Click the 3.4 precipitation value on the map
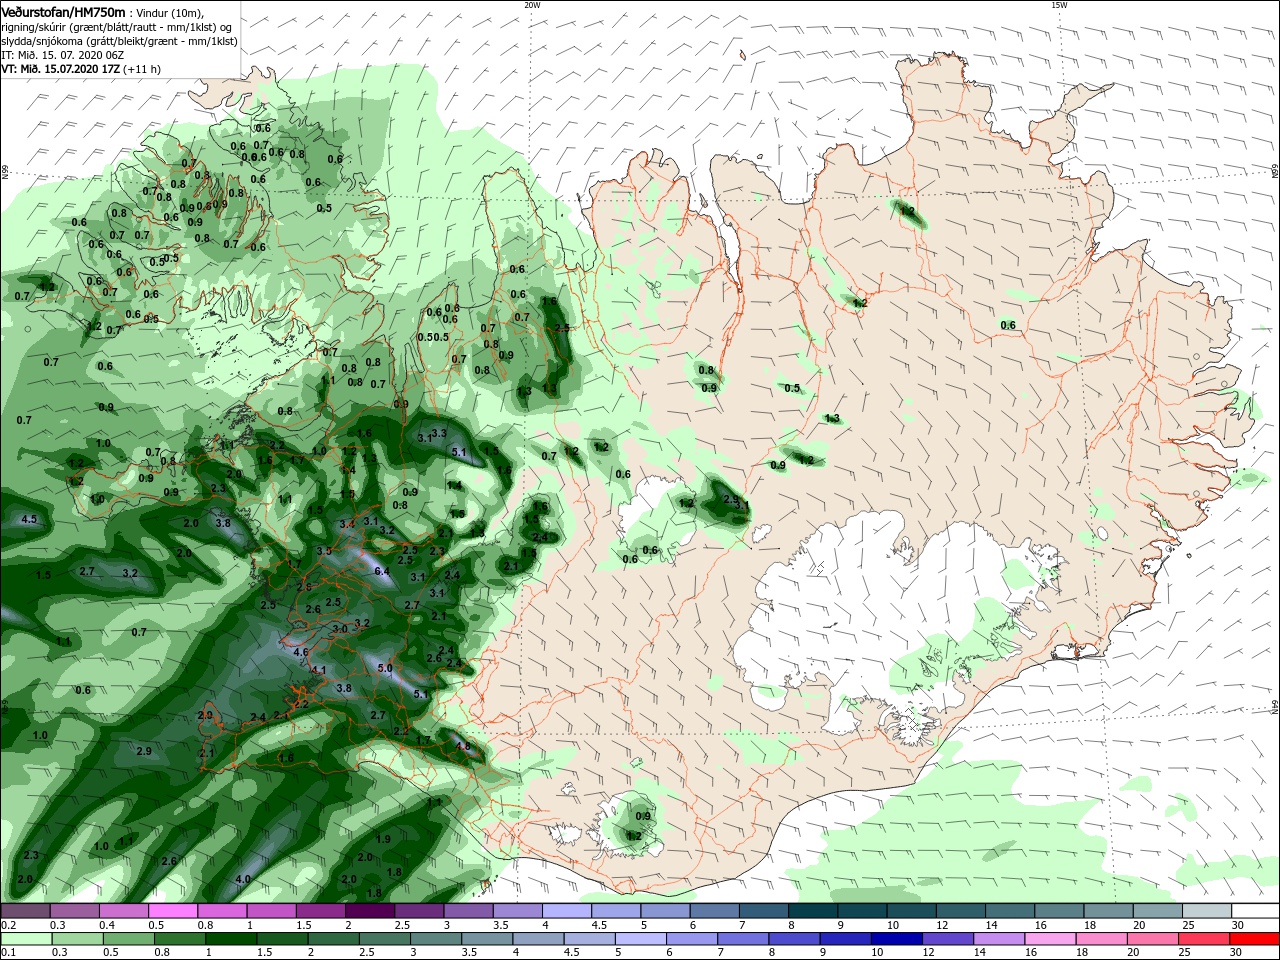 click(x=347, y=524)
